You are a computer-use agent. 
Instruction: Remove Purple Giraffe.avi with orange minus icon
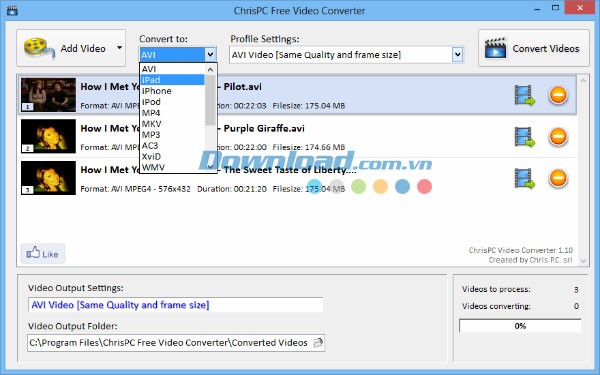pos(558,137)
